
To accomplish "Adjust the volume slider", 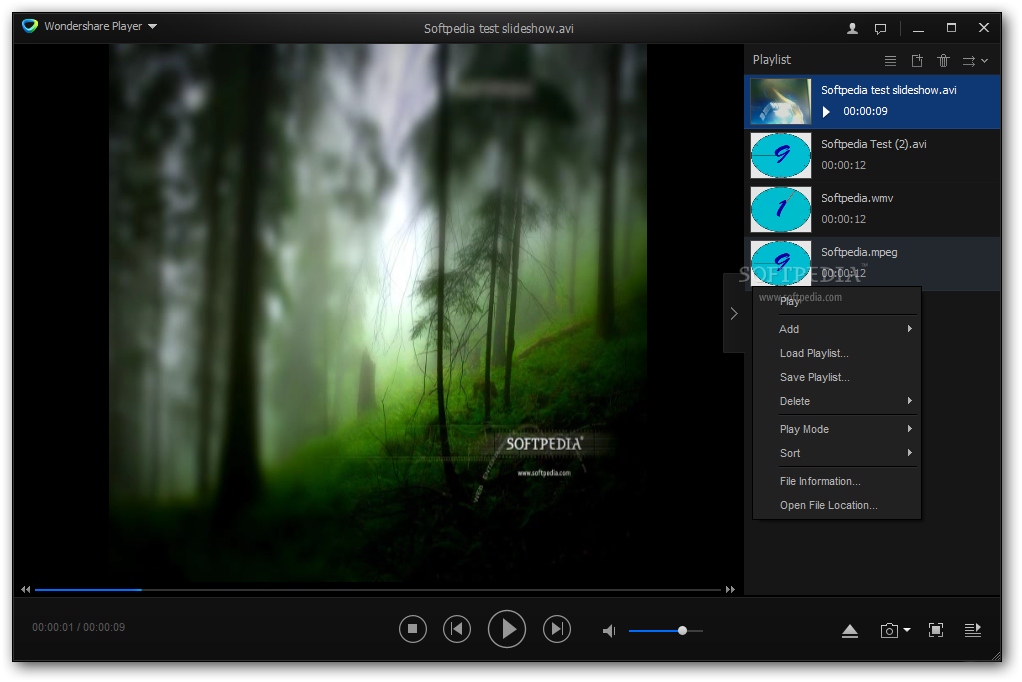I will tap(665, 631).
